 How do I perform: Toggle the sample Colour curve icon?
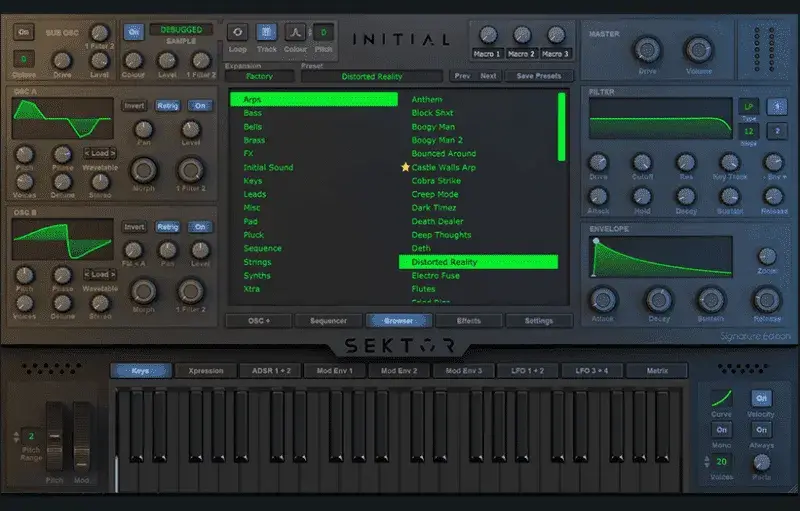pyautogui.click(x=295, y=33)
